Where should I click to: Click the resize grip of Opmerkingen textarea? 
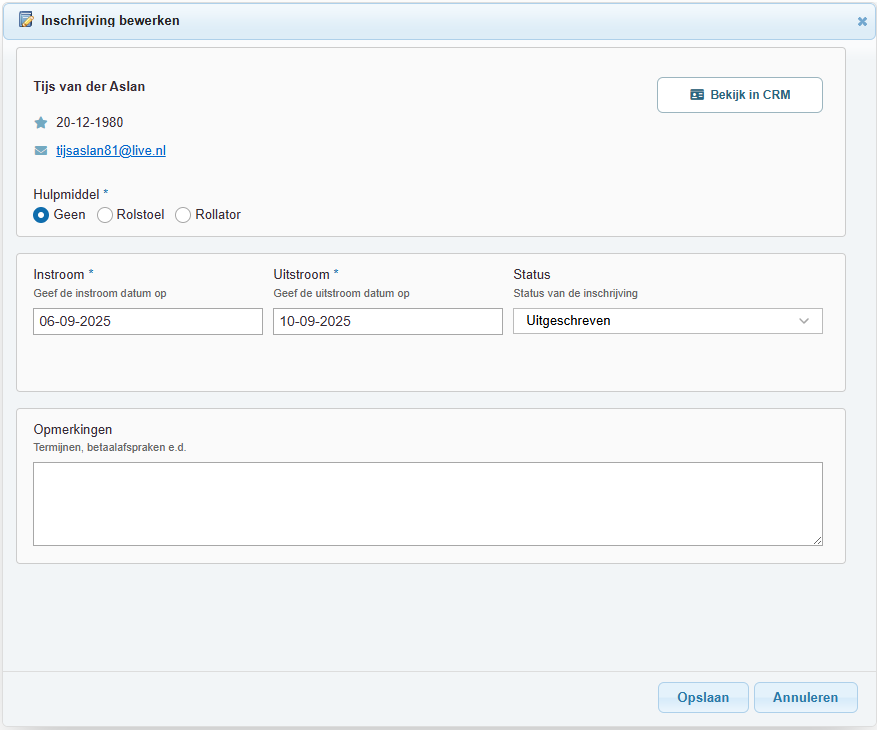(818, 540)
